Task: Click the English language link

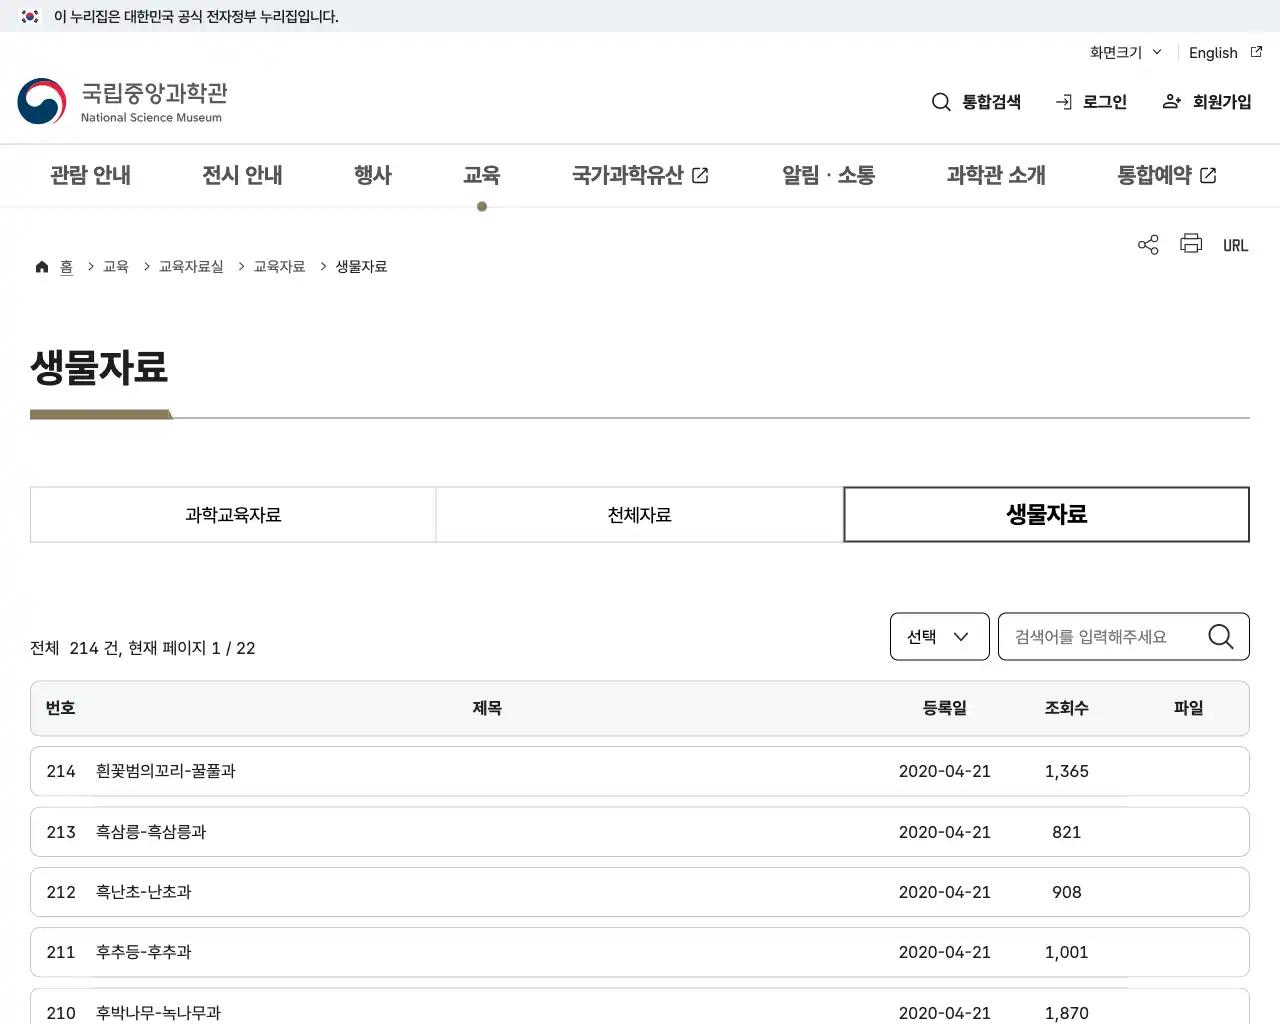Action: tap(1212, 52)
